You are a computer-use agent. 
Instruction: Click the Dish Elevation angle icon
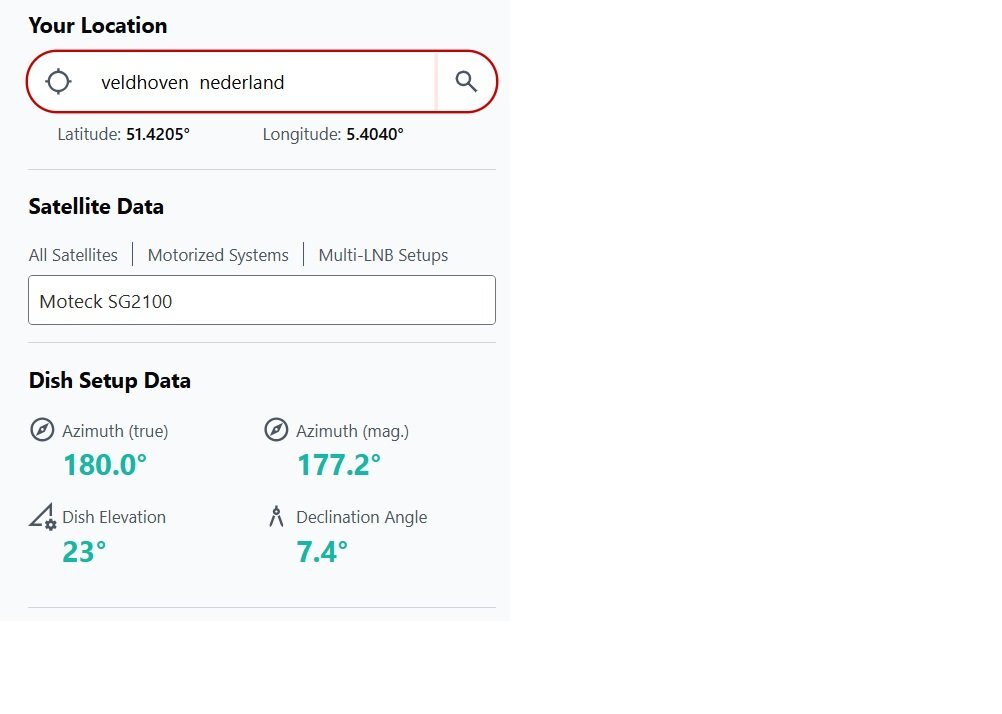tap(42, 517)
